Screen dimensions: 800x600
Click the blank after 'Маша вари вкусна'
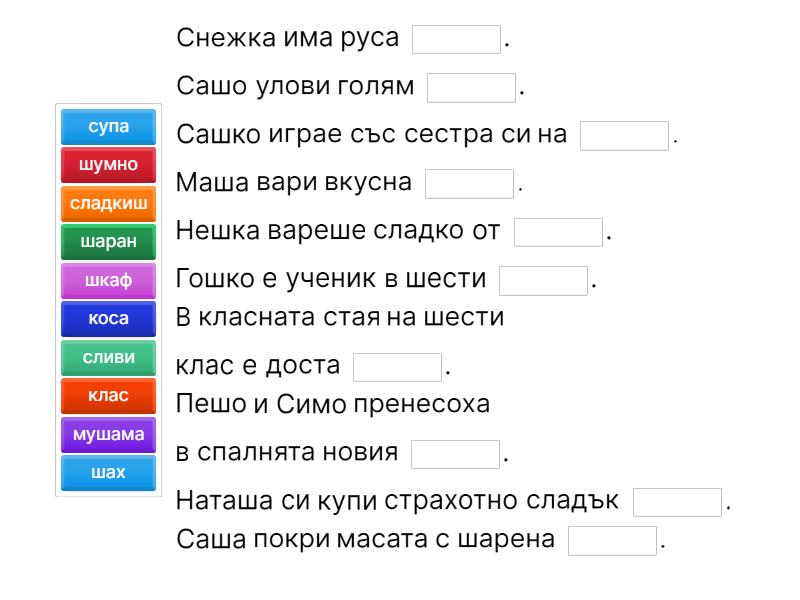point(469,183)
